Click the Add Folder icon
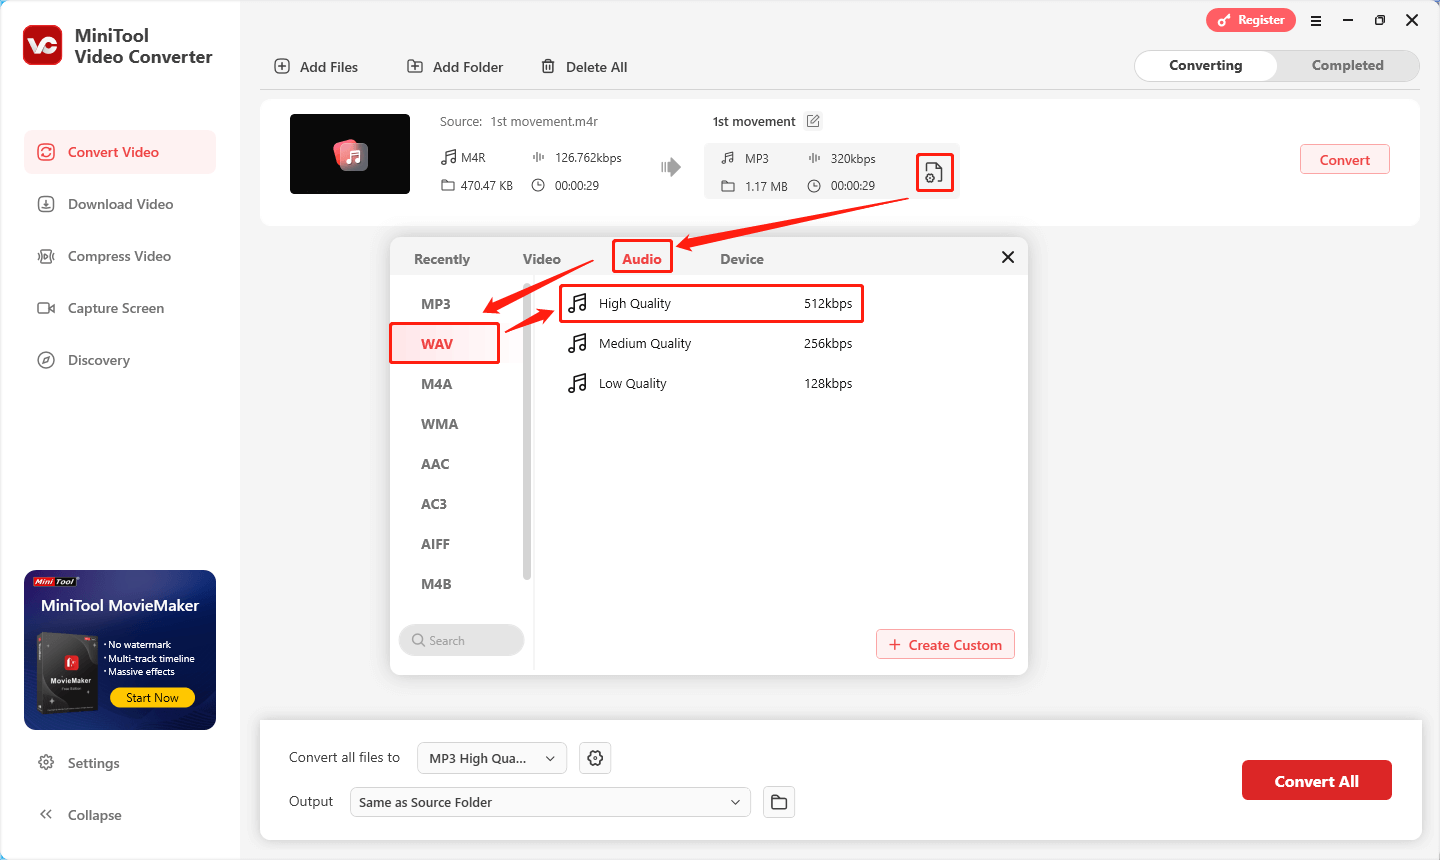Image resolution: width=1440 pixels, height=860 pixels. (415, 67)
